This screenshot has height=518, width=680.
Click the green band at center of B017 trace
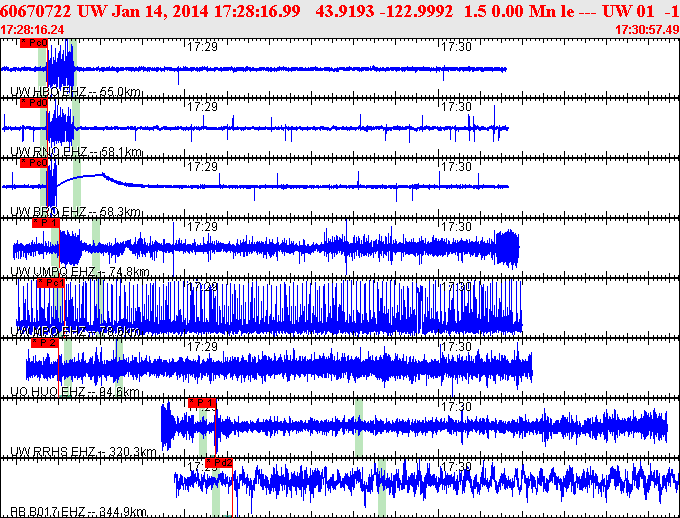(x=382, y=487)
